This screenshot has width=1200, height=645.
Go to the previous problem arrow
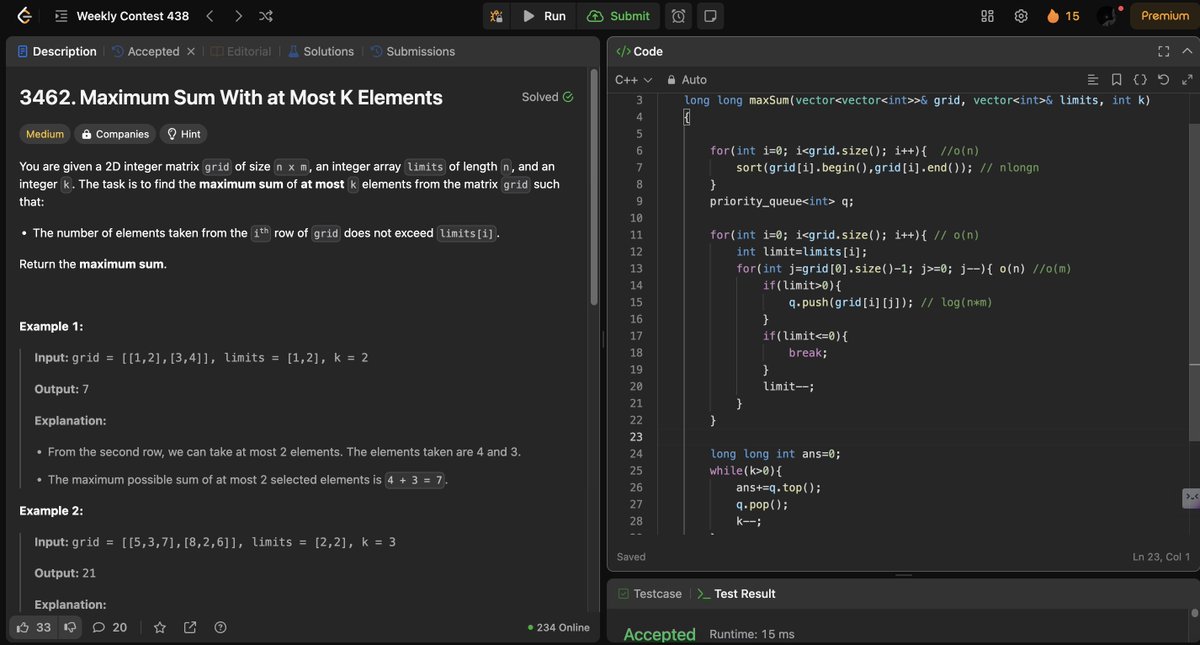[x=209, y=16]
